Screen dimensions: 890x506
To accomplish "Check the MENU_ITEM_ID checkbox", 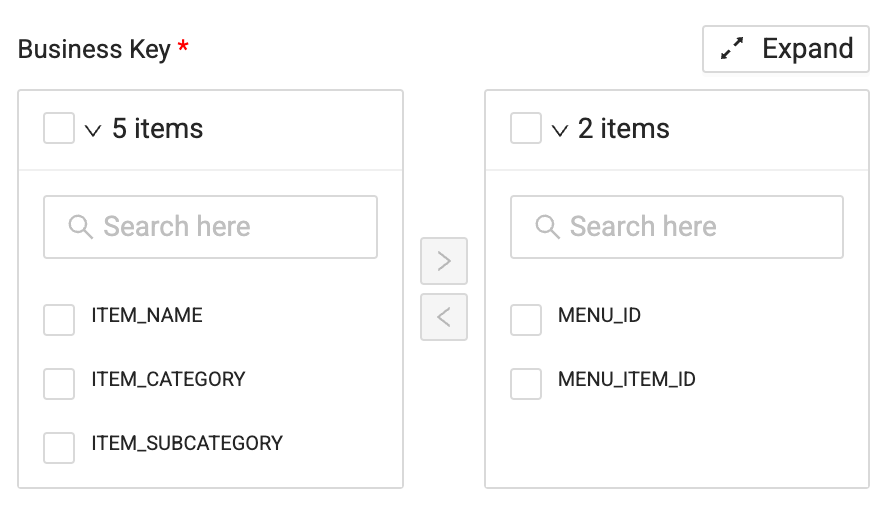I will [x=526, y=384].
